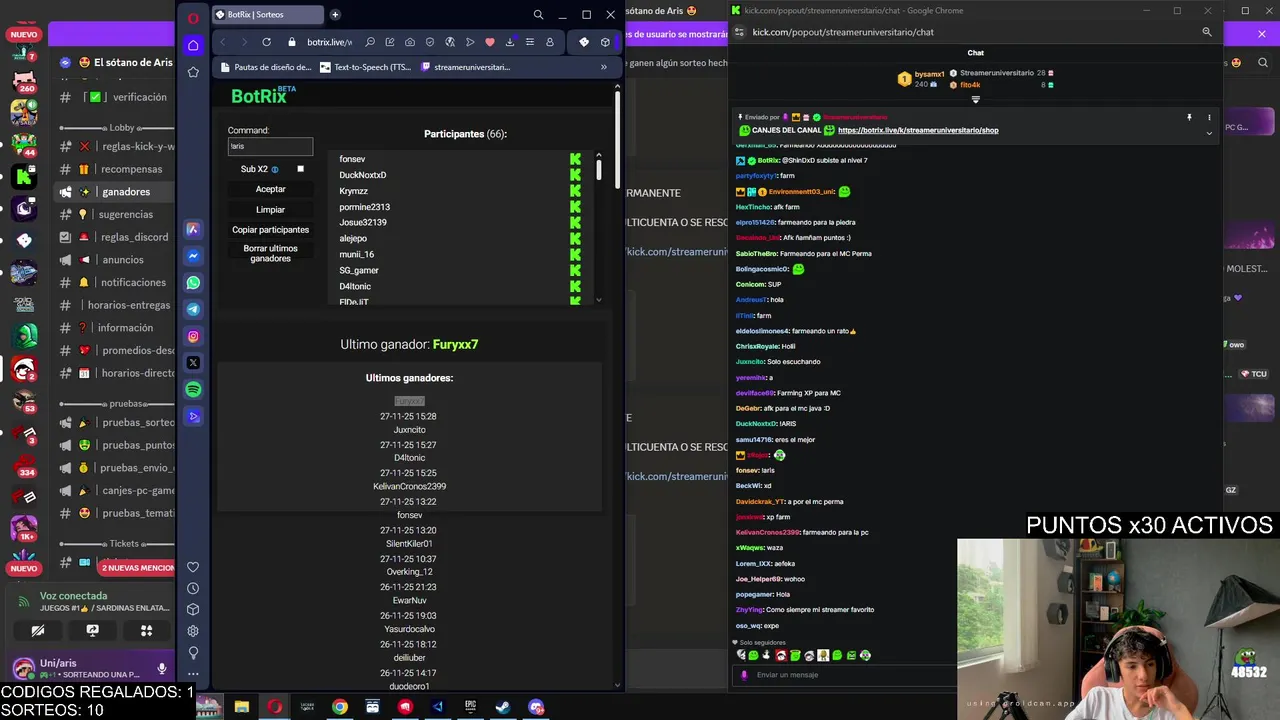
Task: Click the Sub X2 info icon
Action: pyautogui.click(x=275, y=170)
